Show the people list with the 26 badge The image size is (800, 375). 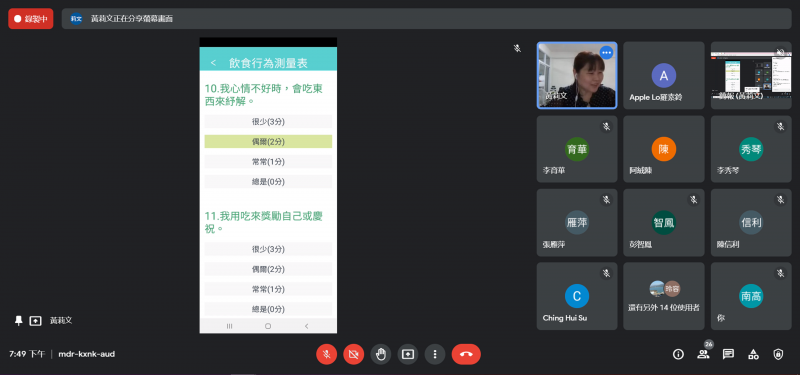click(x=703, y=353)
